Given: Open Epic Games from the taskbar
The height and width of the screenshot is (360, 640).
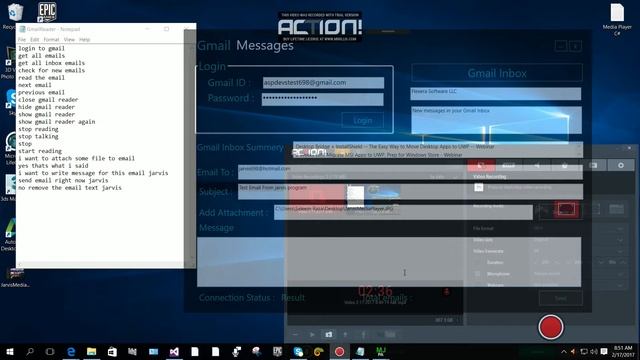Looking at the screenshot, I should [278, 351].
